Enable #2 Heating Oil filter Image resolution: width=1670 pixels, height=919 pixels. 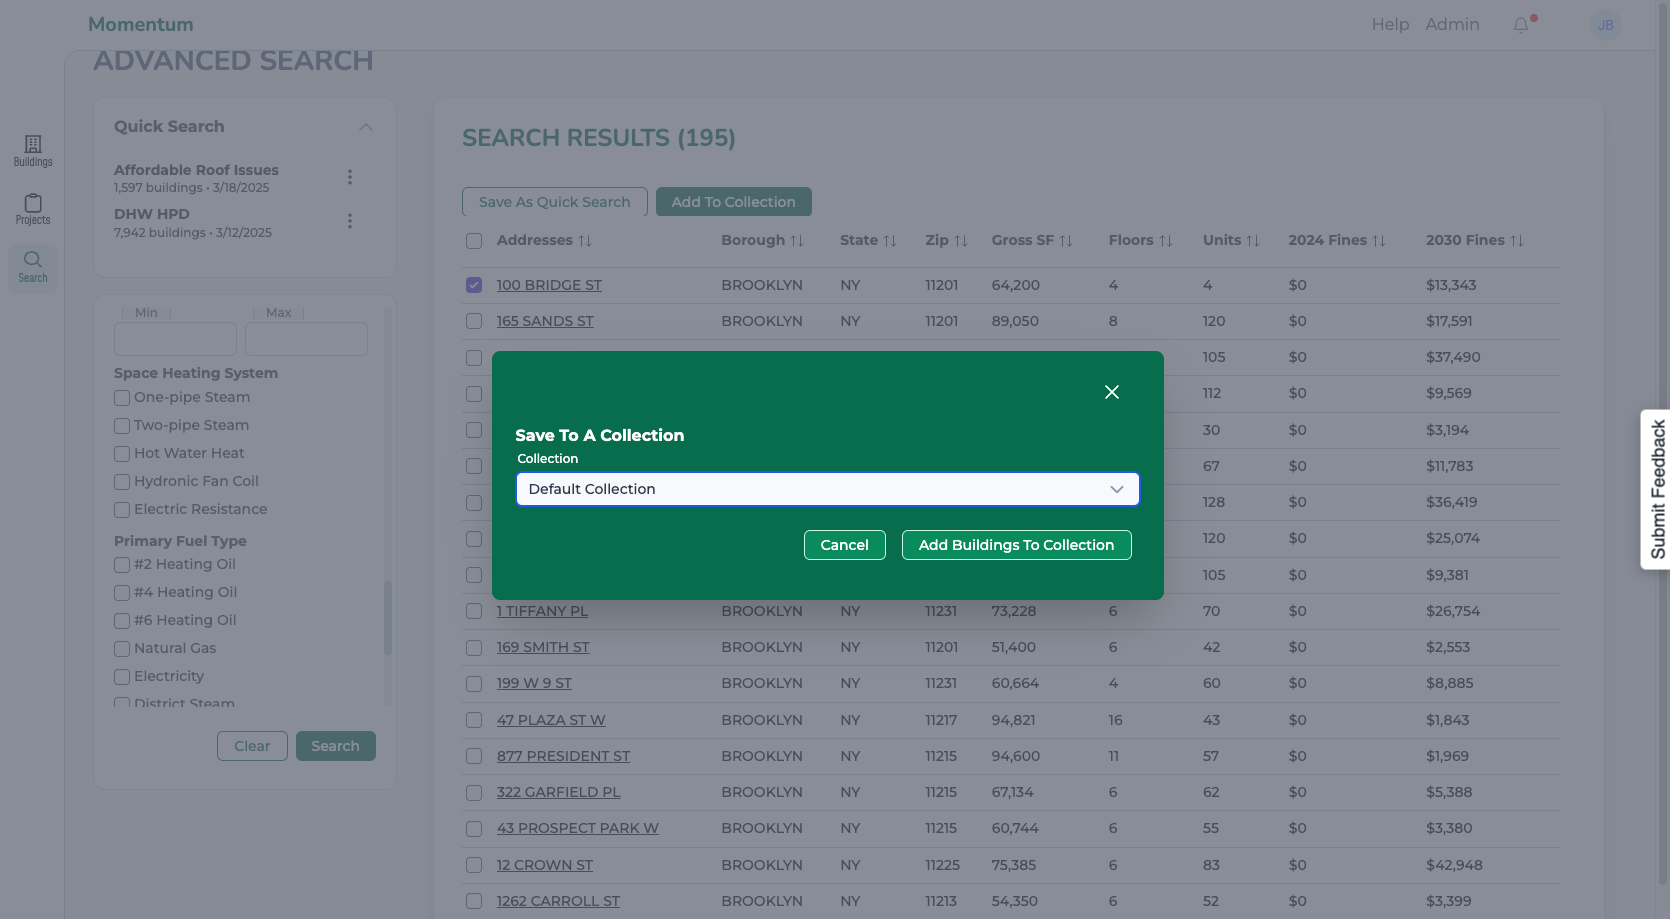pyautogui.click(x=122, y=565)
